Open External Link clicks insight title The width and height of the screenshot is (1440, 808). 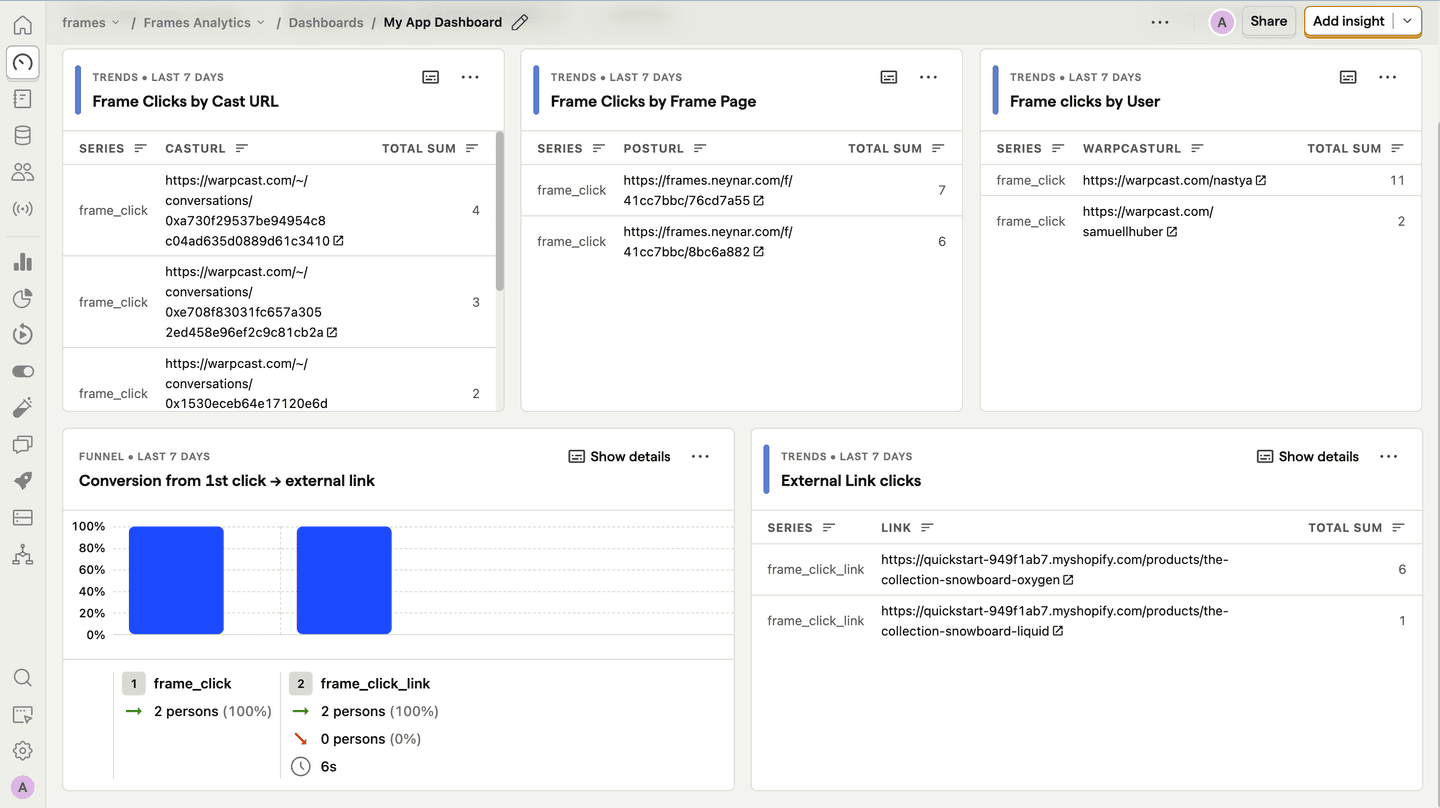pos(850,481)
